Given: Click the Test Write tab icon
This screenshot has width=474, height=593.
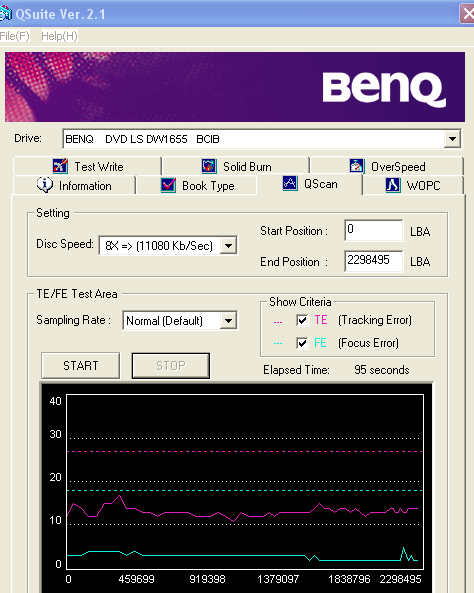Looking at the screenshot, I should 60,166.
